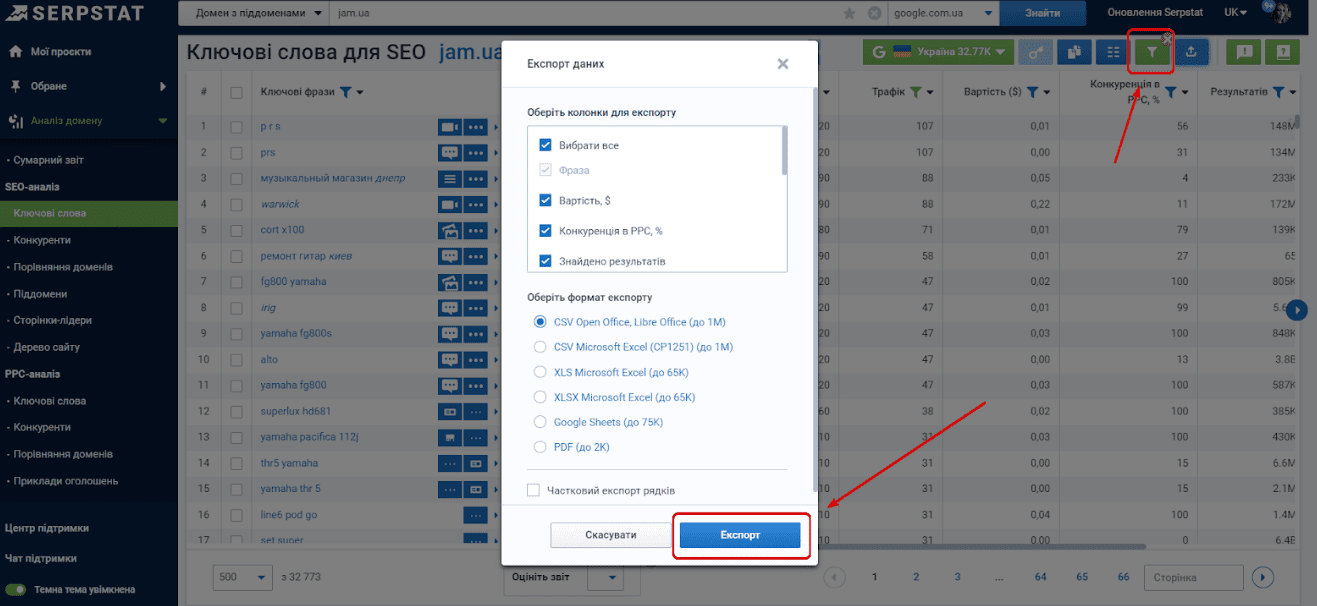Viewport: 1317px width, 606px height.
Task: Click filter icon on Вартість ($) column
Action: 1031,92
